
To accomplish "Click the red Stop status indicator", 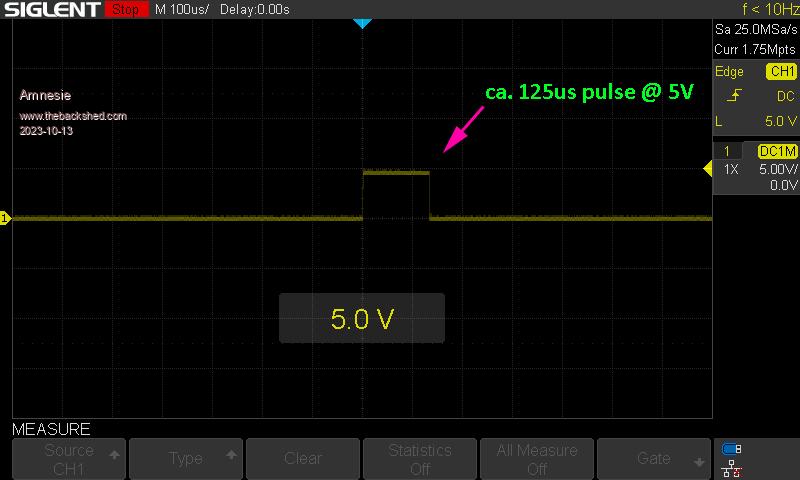I will pyautogui.click(x=125, y=10).
